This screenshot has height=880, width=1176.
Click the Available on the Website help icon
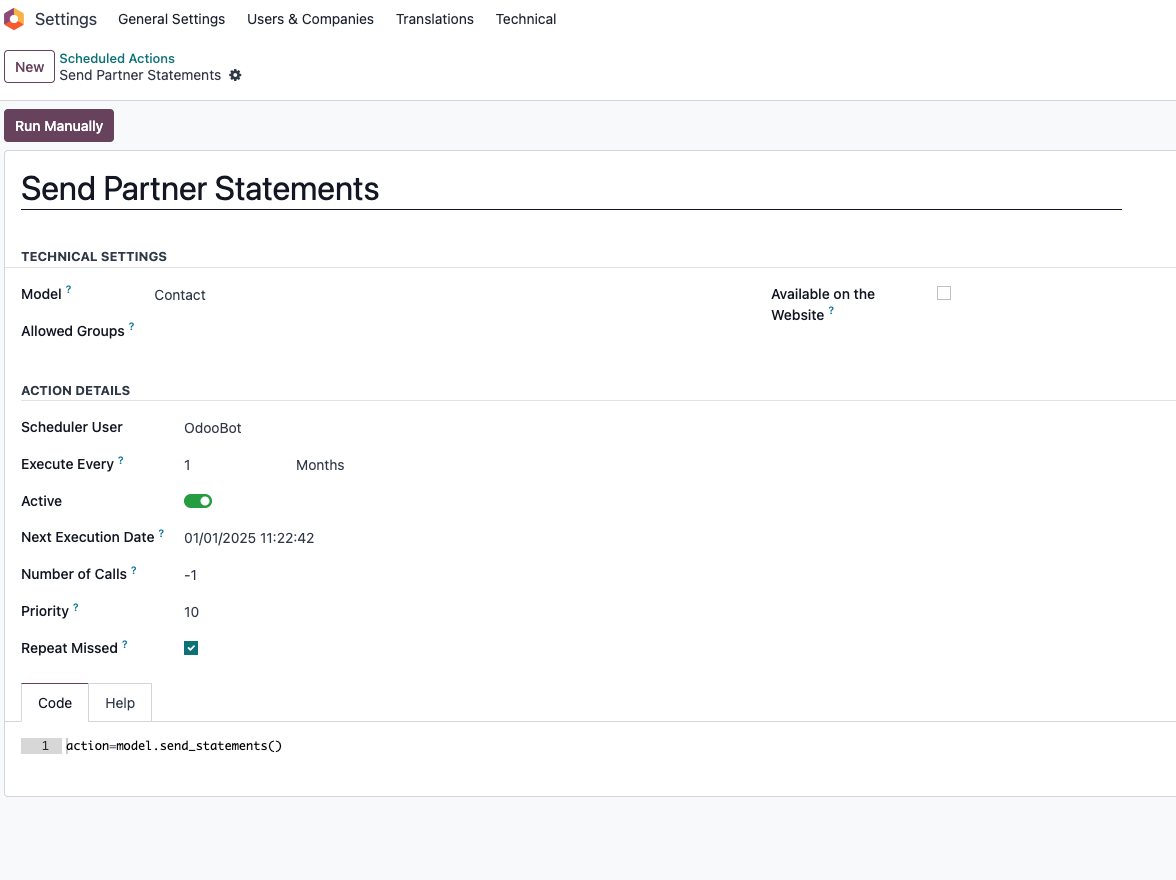click(831, 310)
